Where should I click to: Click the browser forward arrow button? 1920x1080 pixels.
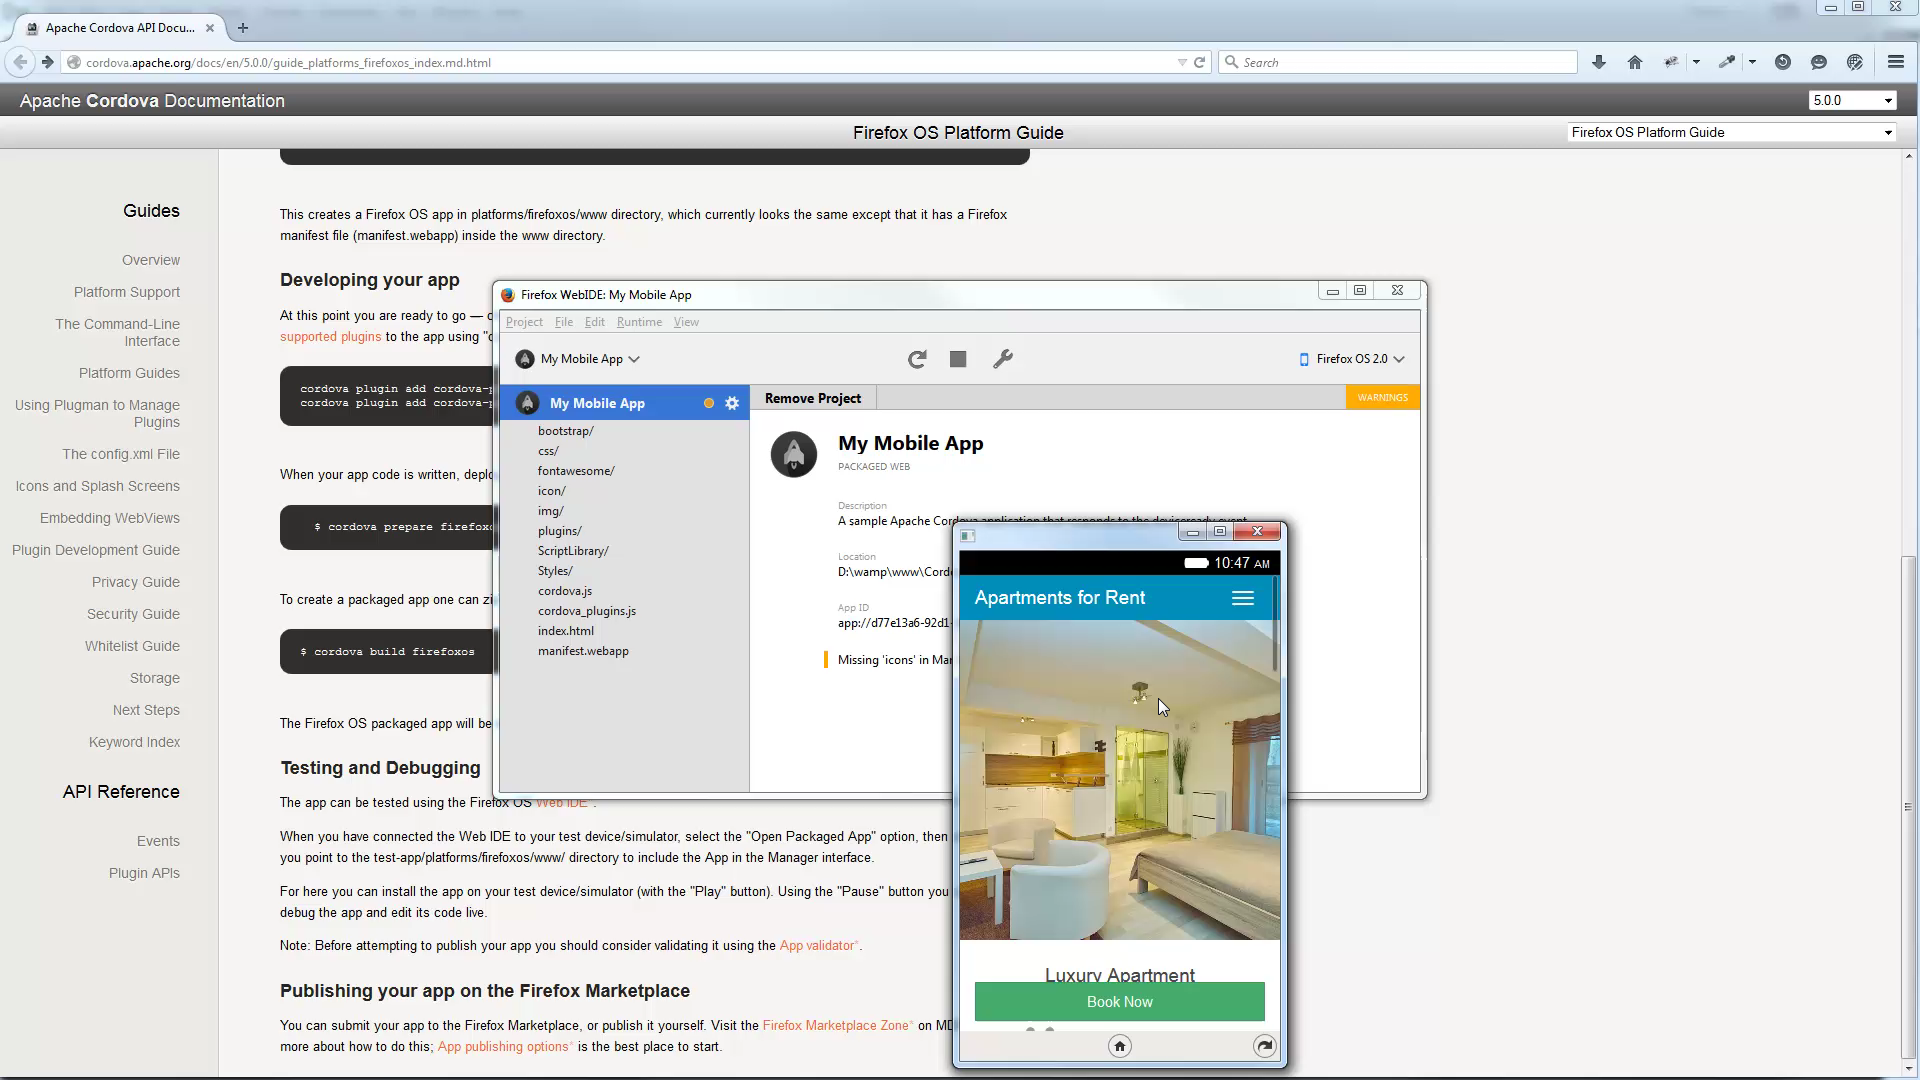point(47,62)
